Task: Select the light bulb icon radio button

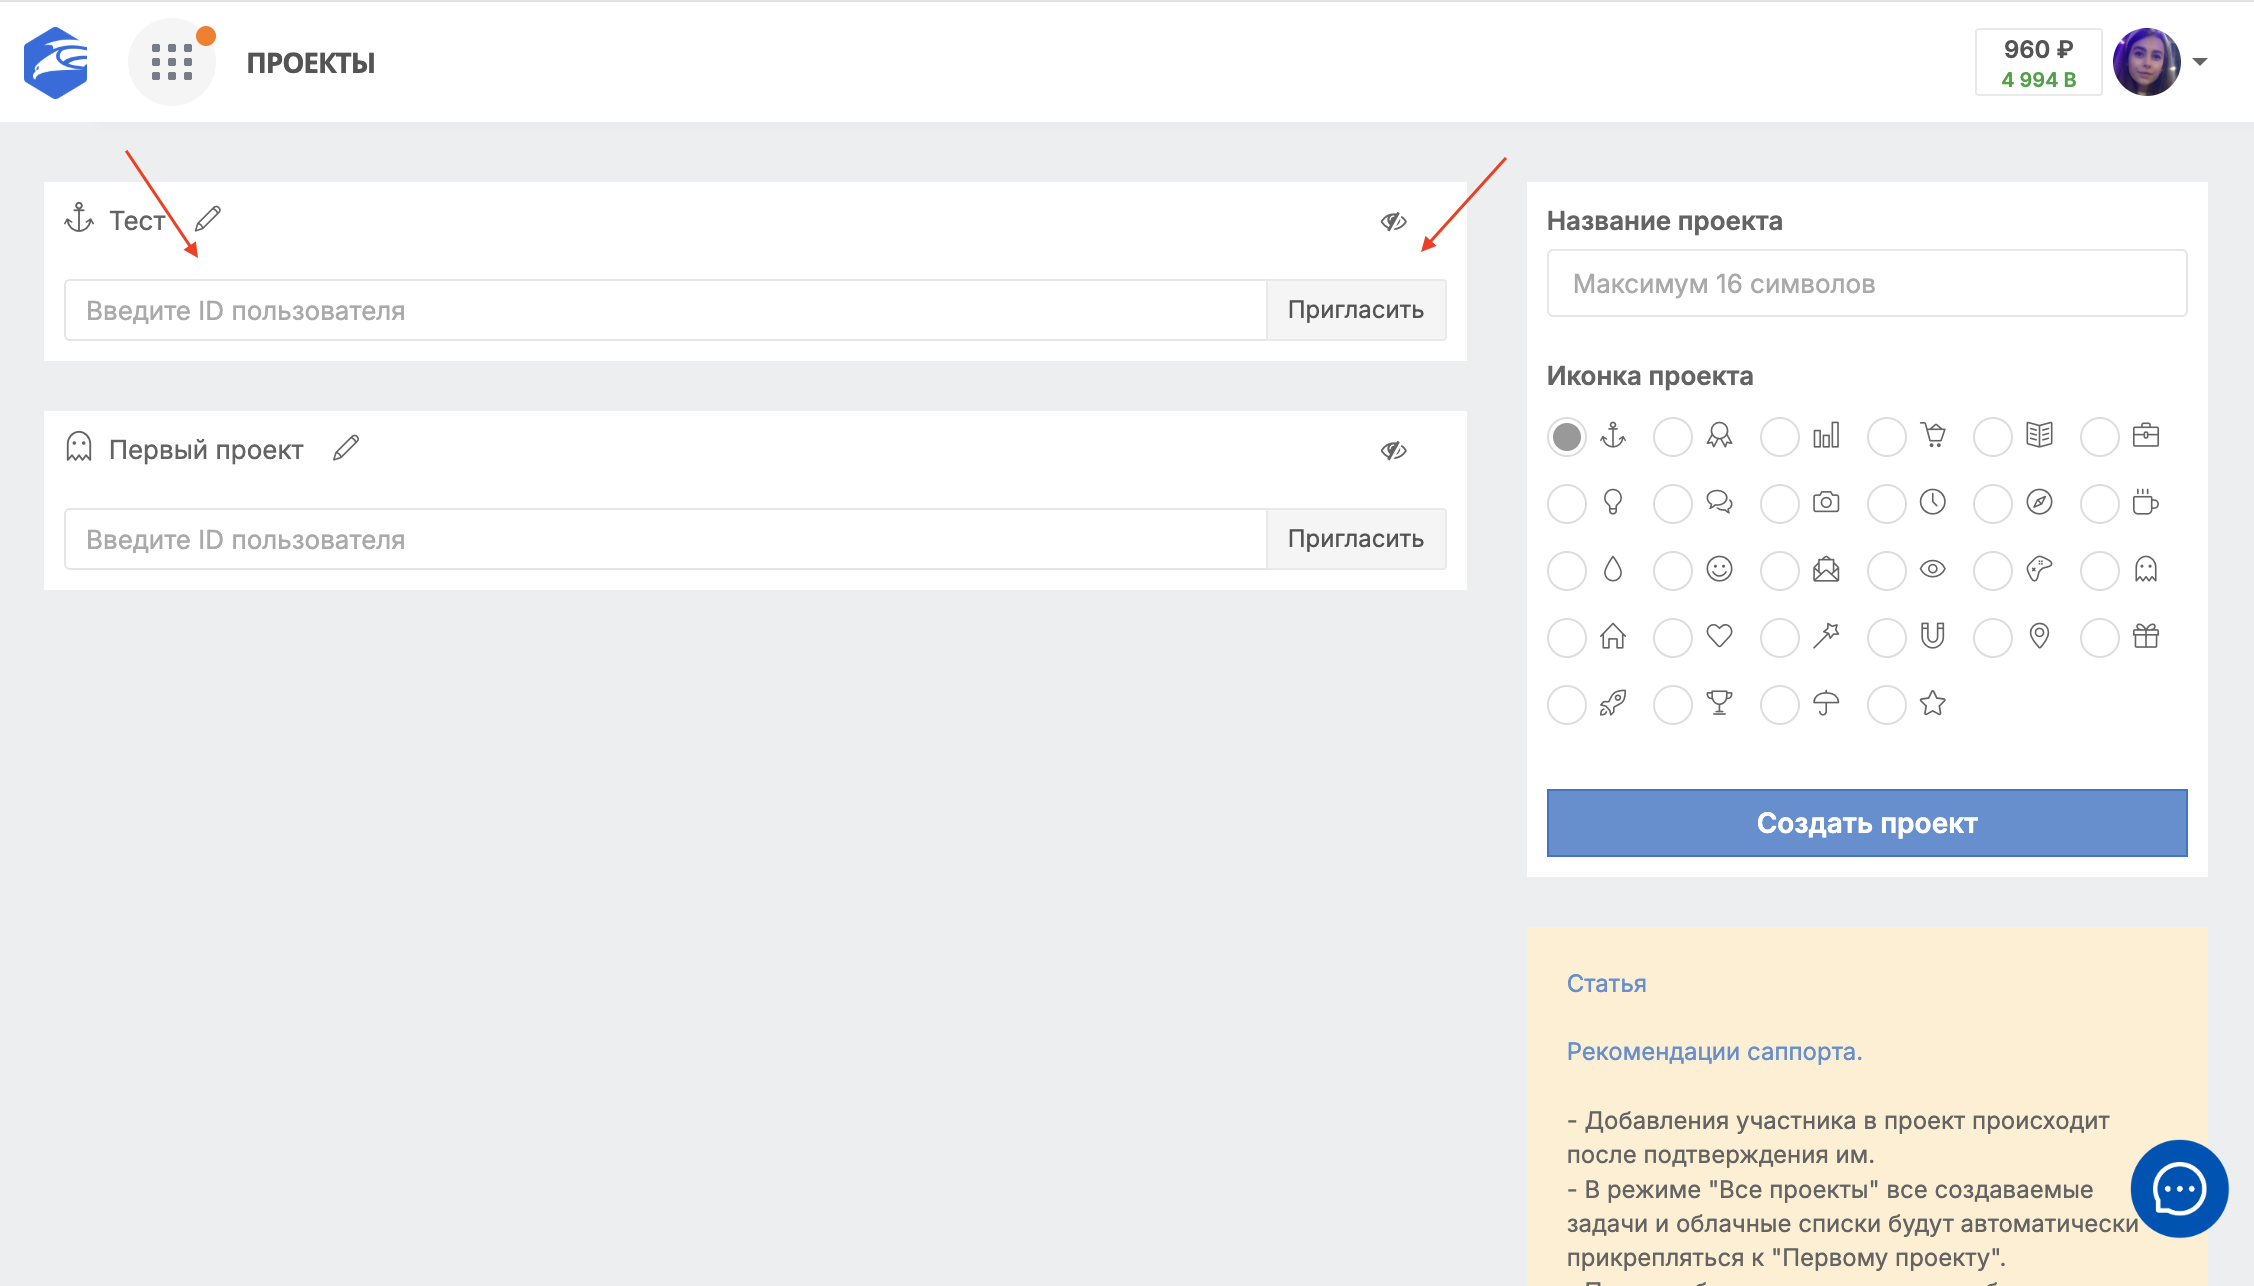Action: (x=1567, y=504)
